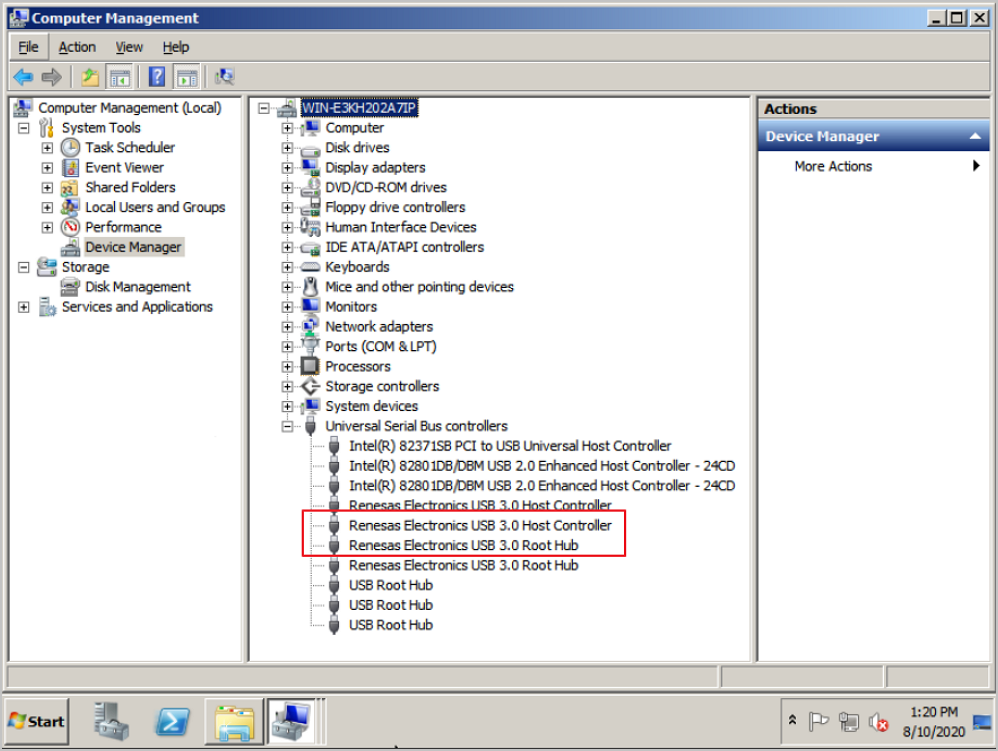Open More Actions submenu
Viewport: 998px width, 751px height.
(873, 166)
